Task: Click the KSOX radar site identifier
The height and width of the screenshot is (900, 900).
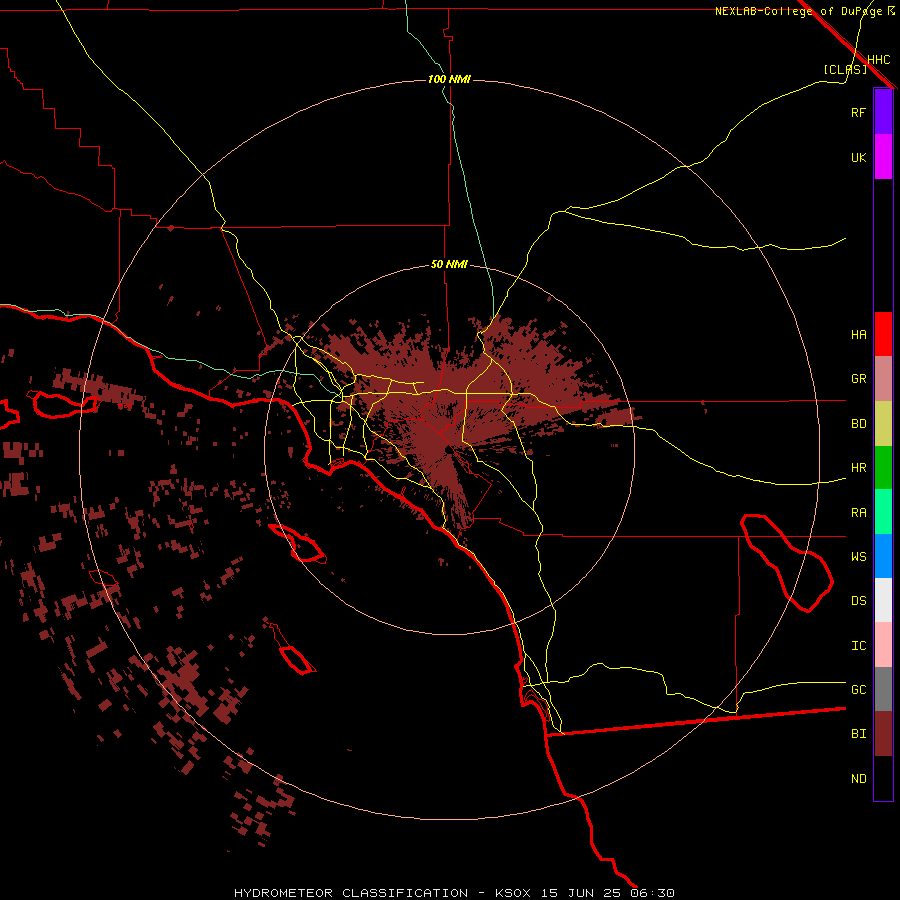Action: pos(513,893)
